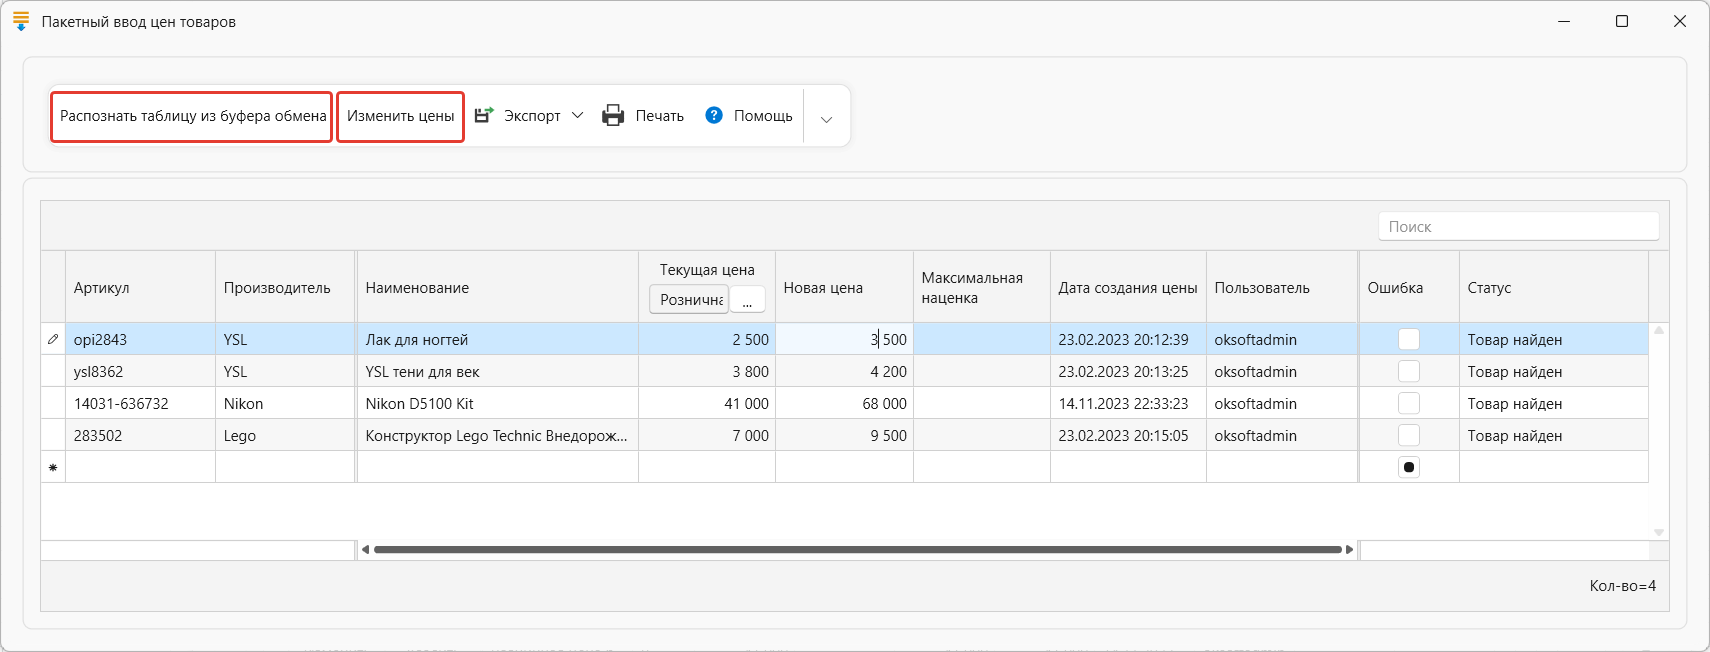Click the Розничная price type field
This screenshot has height=652, width=1710.
coord(689,299)
